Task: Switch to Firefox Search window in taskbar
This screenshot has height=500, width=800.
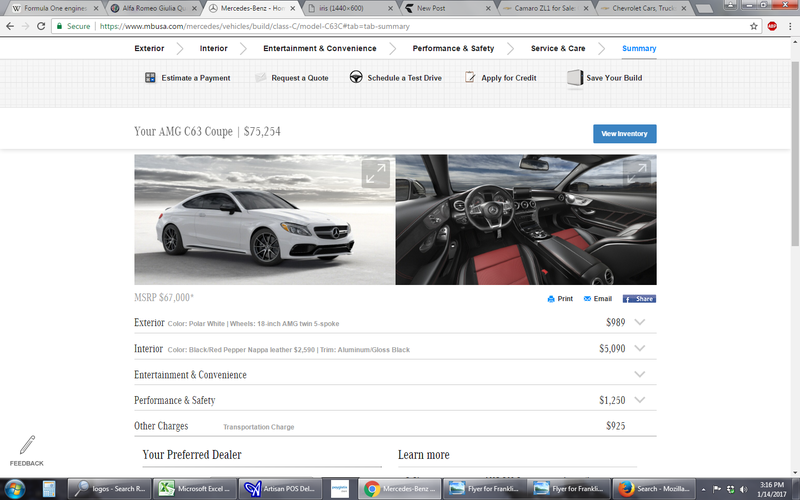Action: point(653,489)
